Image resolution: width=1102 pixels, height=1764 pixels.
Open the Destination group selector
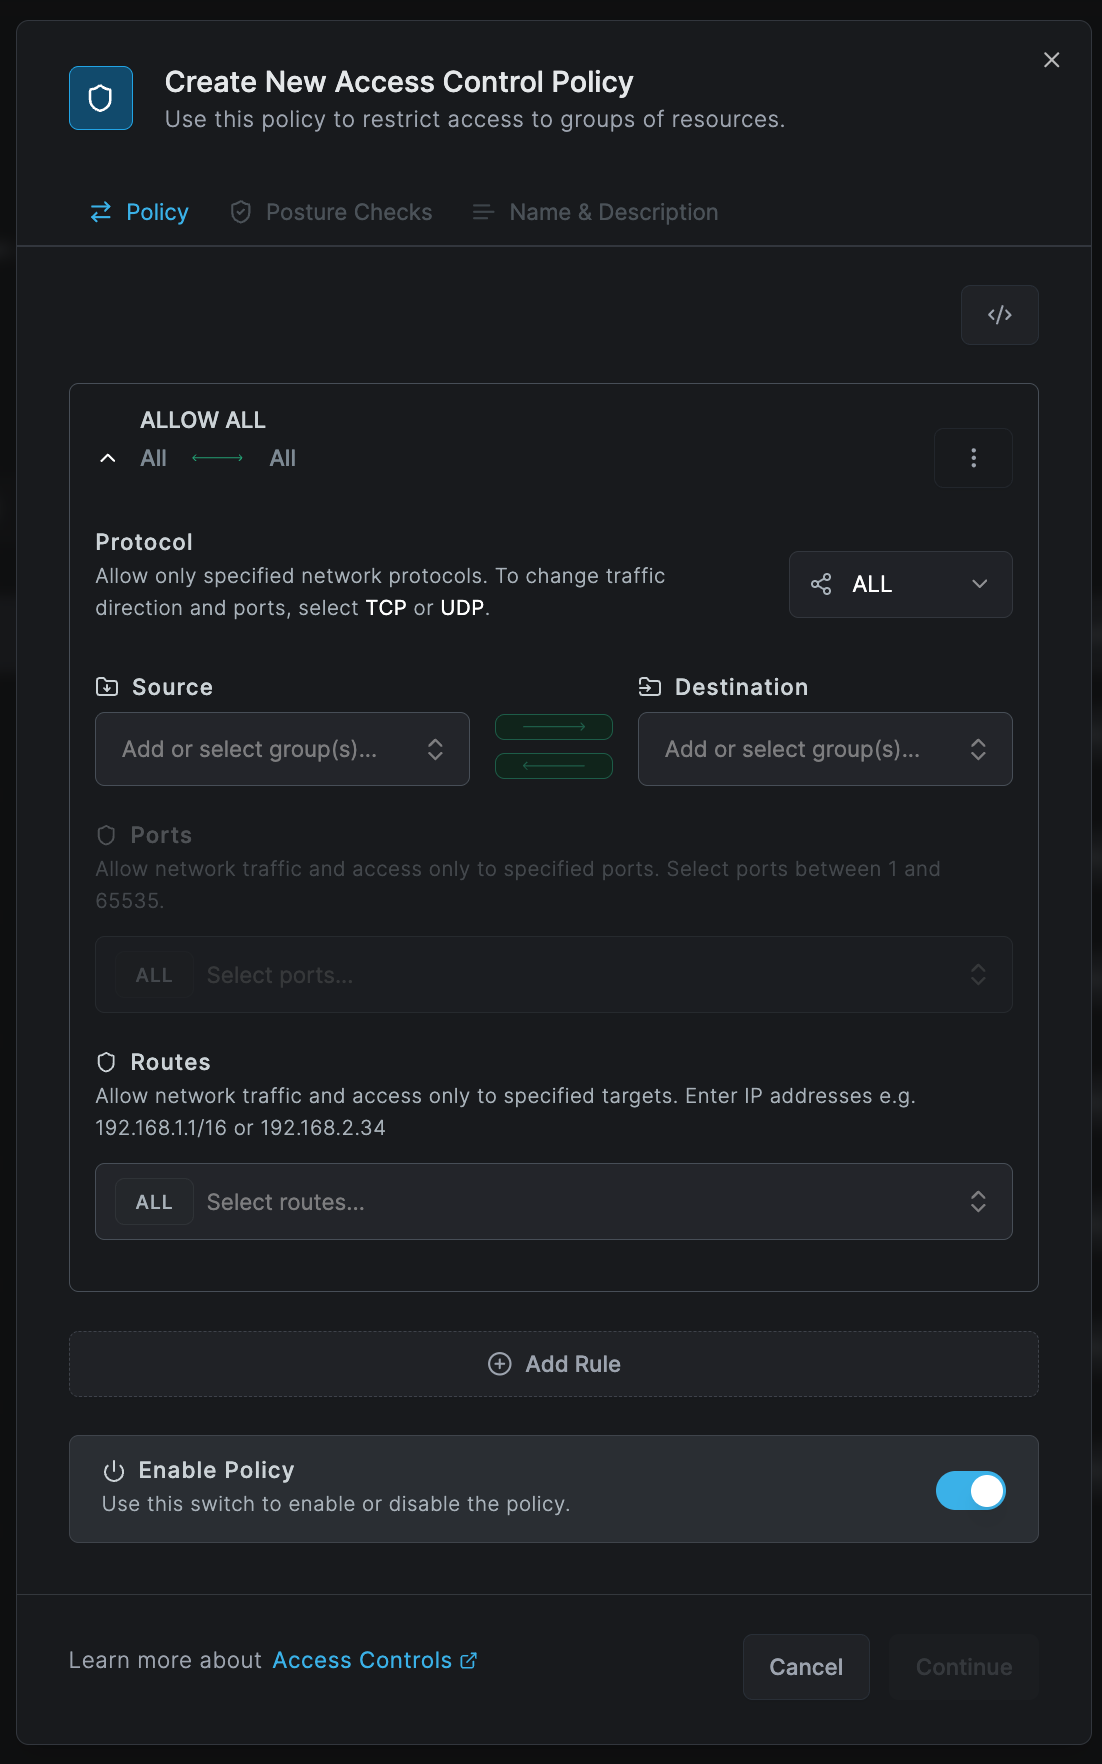(825, 749)
